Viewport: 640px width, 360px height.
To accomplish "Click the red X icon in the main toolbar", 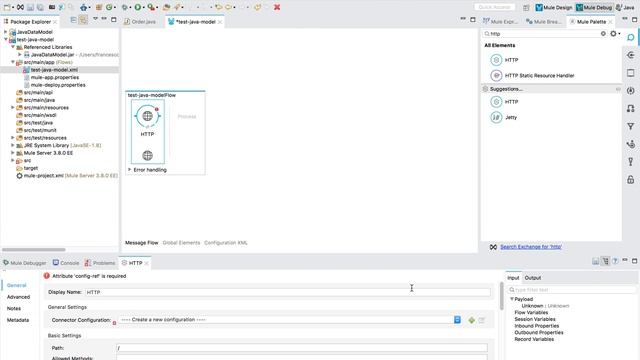I will [x=277, y=7].
